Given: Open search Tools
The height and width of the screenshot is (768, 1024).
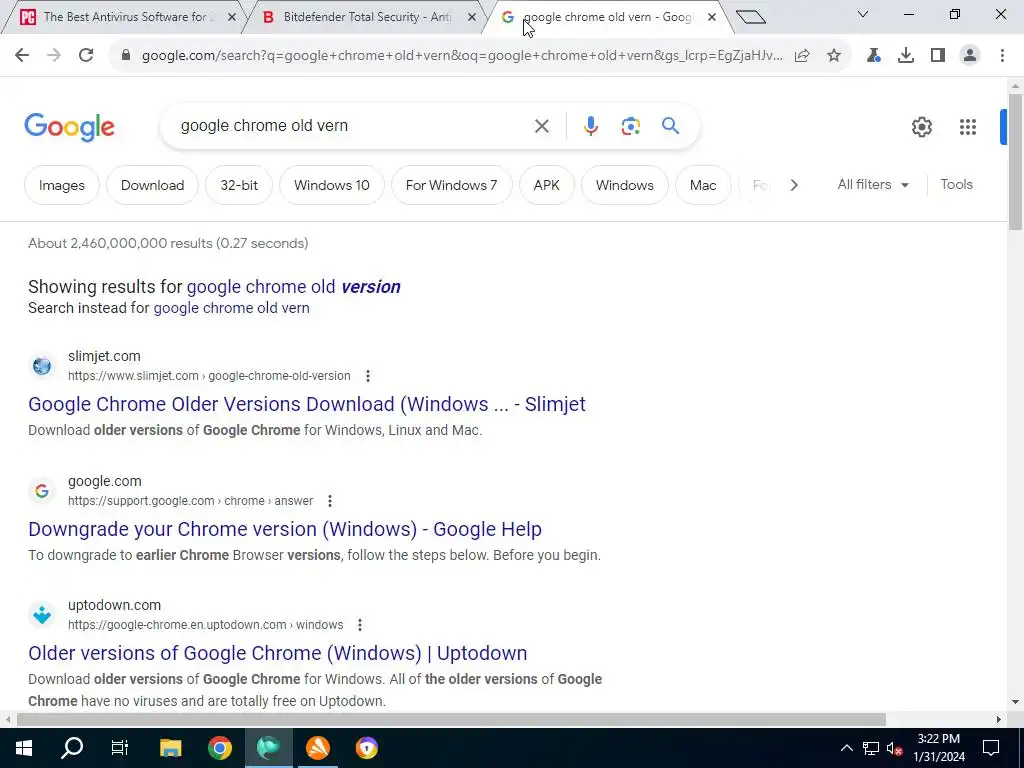Looking at the screenshot, I should pyautogui.click(x=956, y=185).
